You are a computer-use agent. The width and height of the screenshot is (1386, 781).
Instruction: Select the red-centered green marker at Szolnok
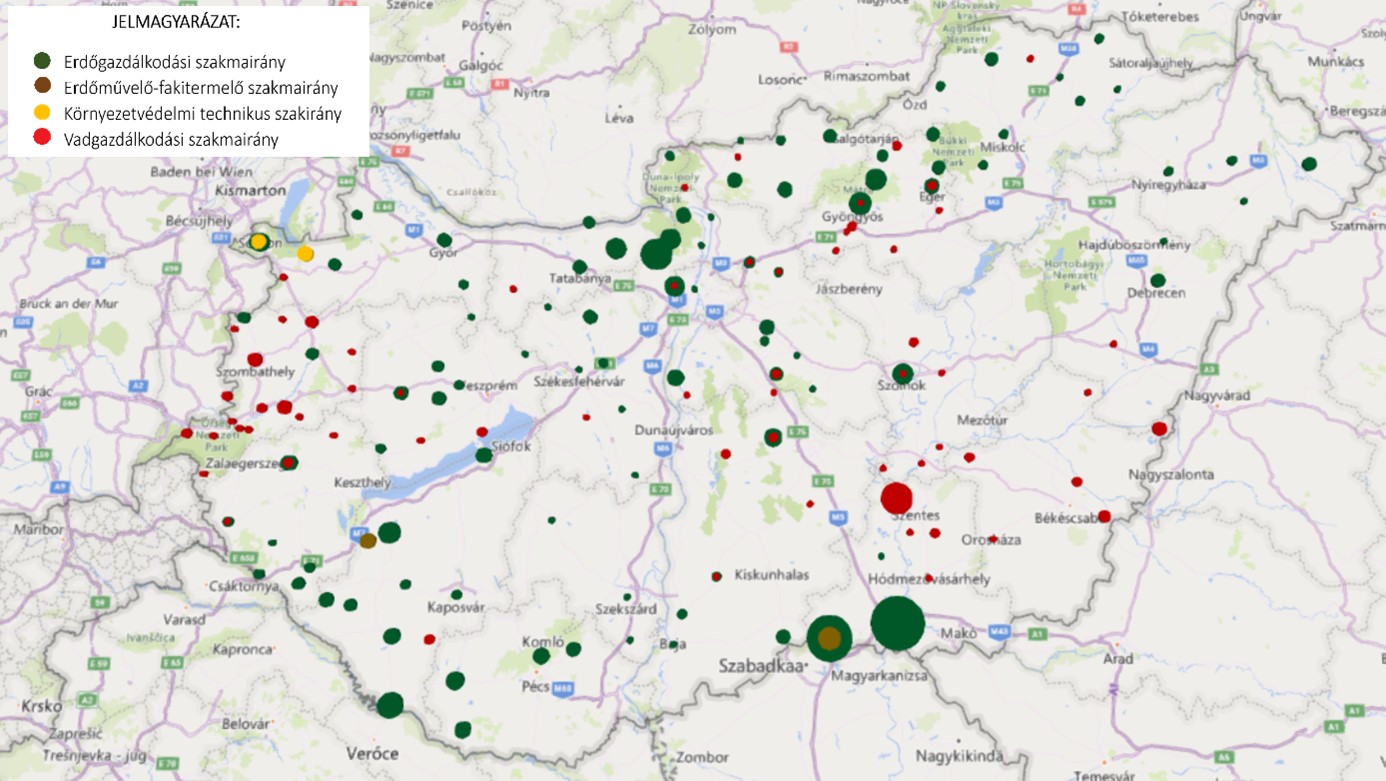[x=902, y=373]
